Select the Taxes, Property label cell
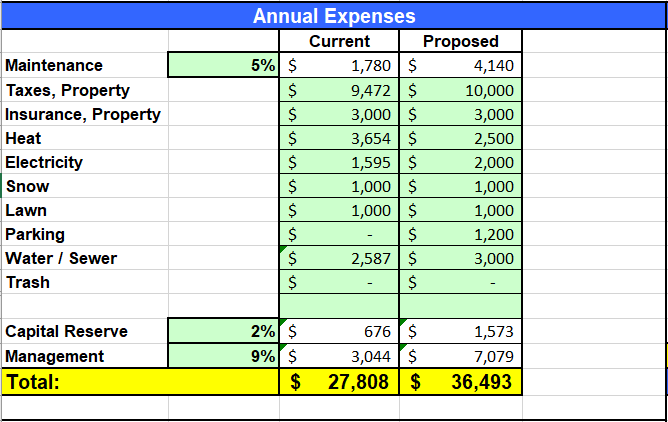 85,90
